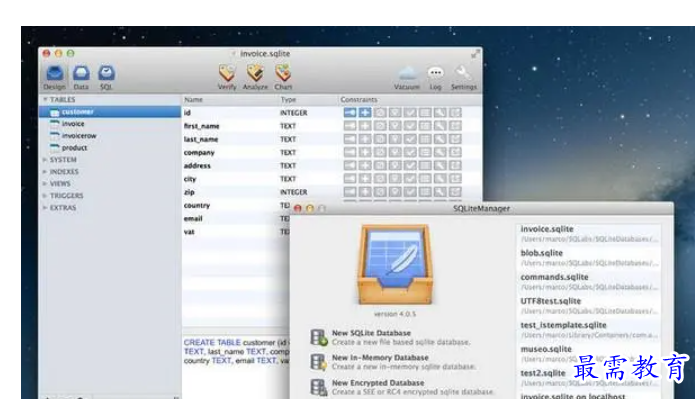
Task: Open recent file museo.sqlite
Action: (x=589, y=353)
